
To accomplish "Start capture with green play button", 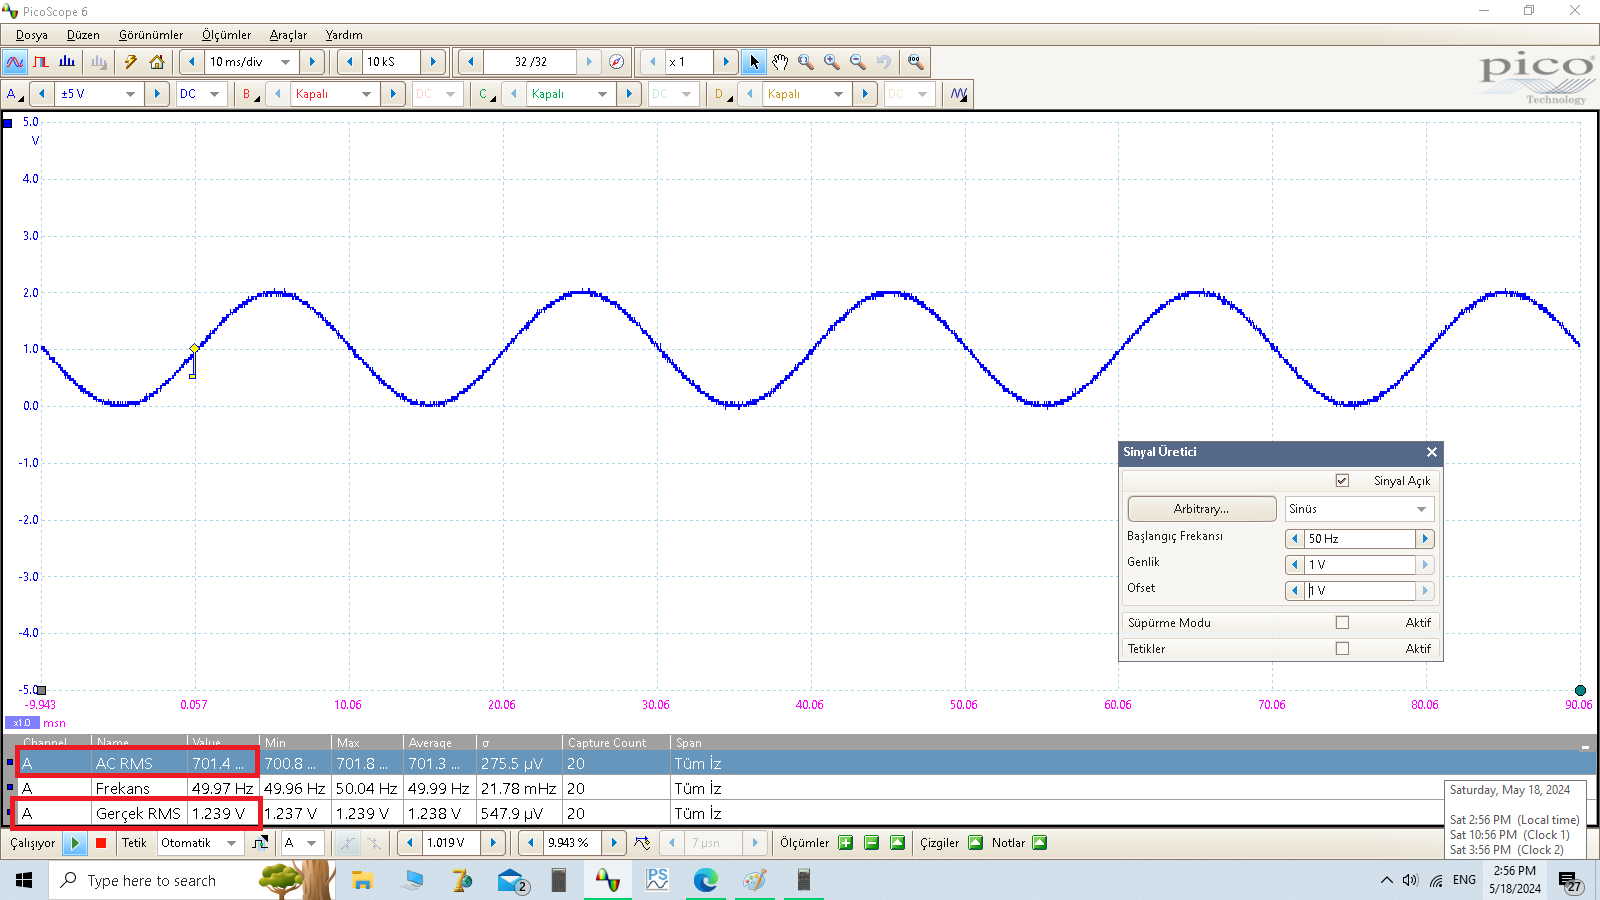I will (x=75, y=843).
